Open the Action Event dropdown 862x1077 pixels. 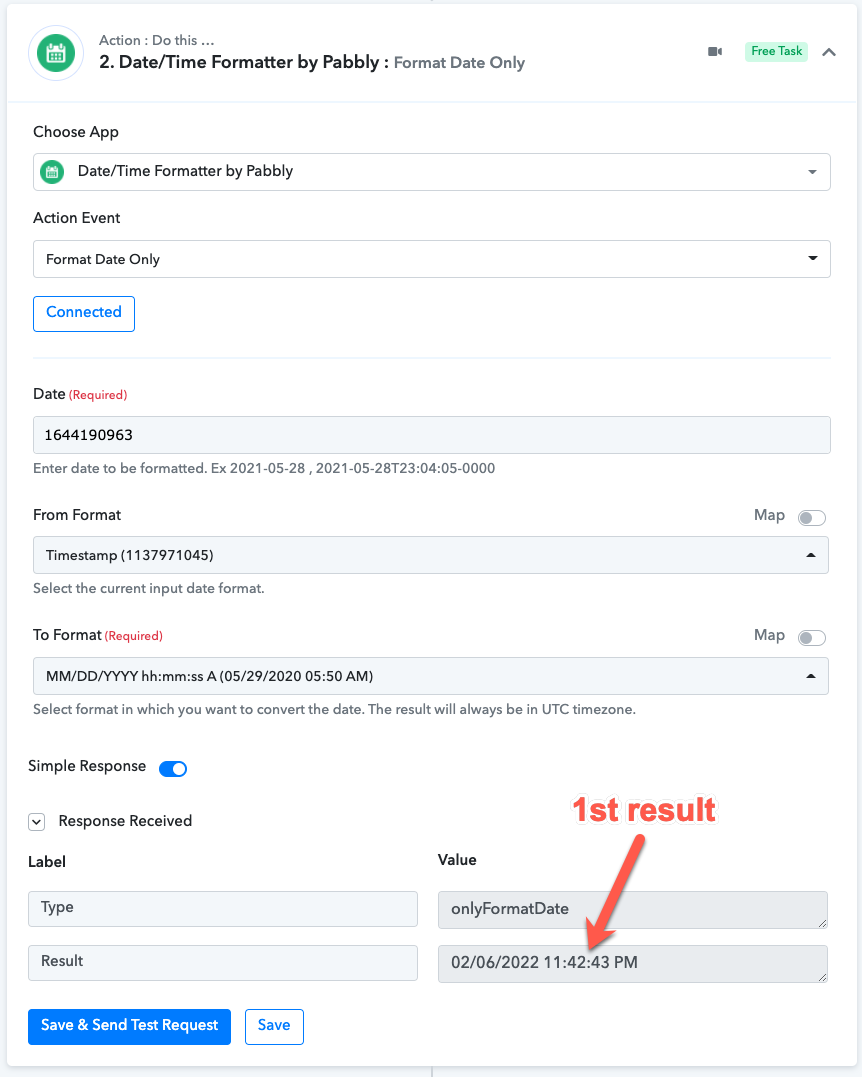(431, 259)
